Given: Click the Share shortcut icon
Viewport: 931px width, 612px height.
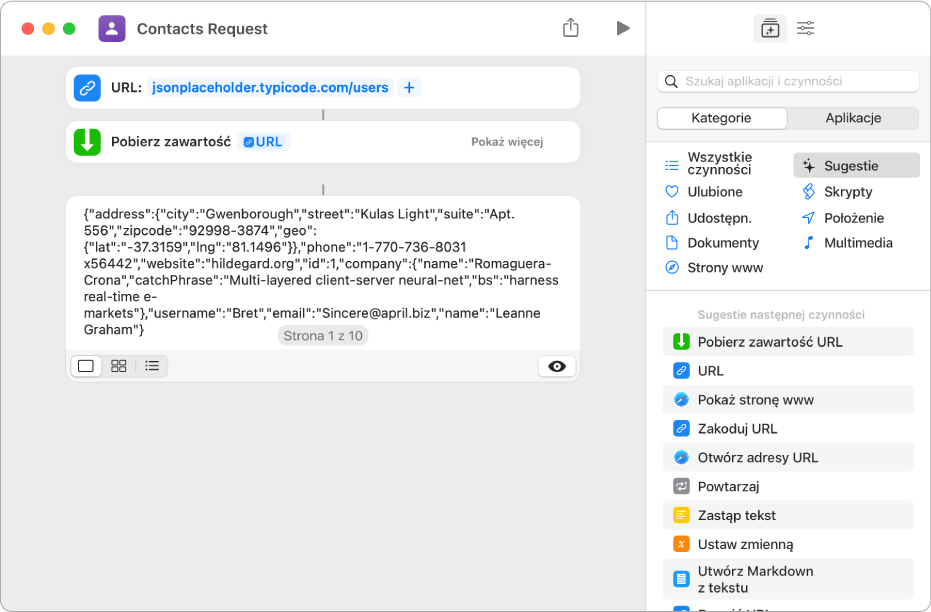Looking at the screenshot, I should click(x=570, y=28).
